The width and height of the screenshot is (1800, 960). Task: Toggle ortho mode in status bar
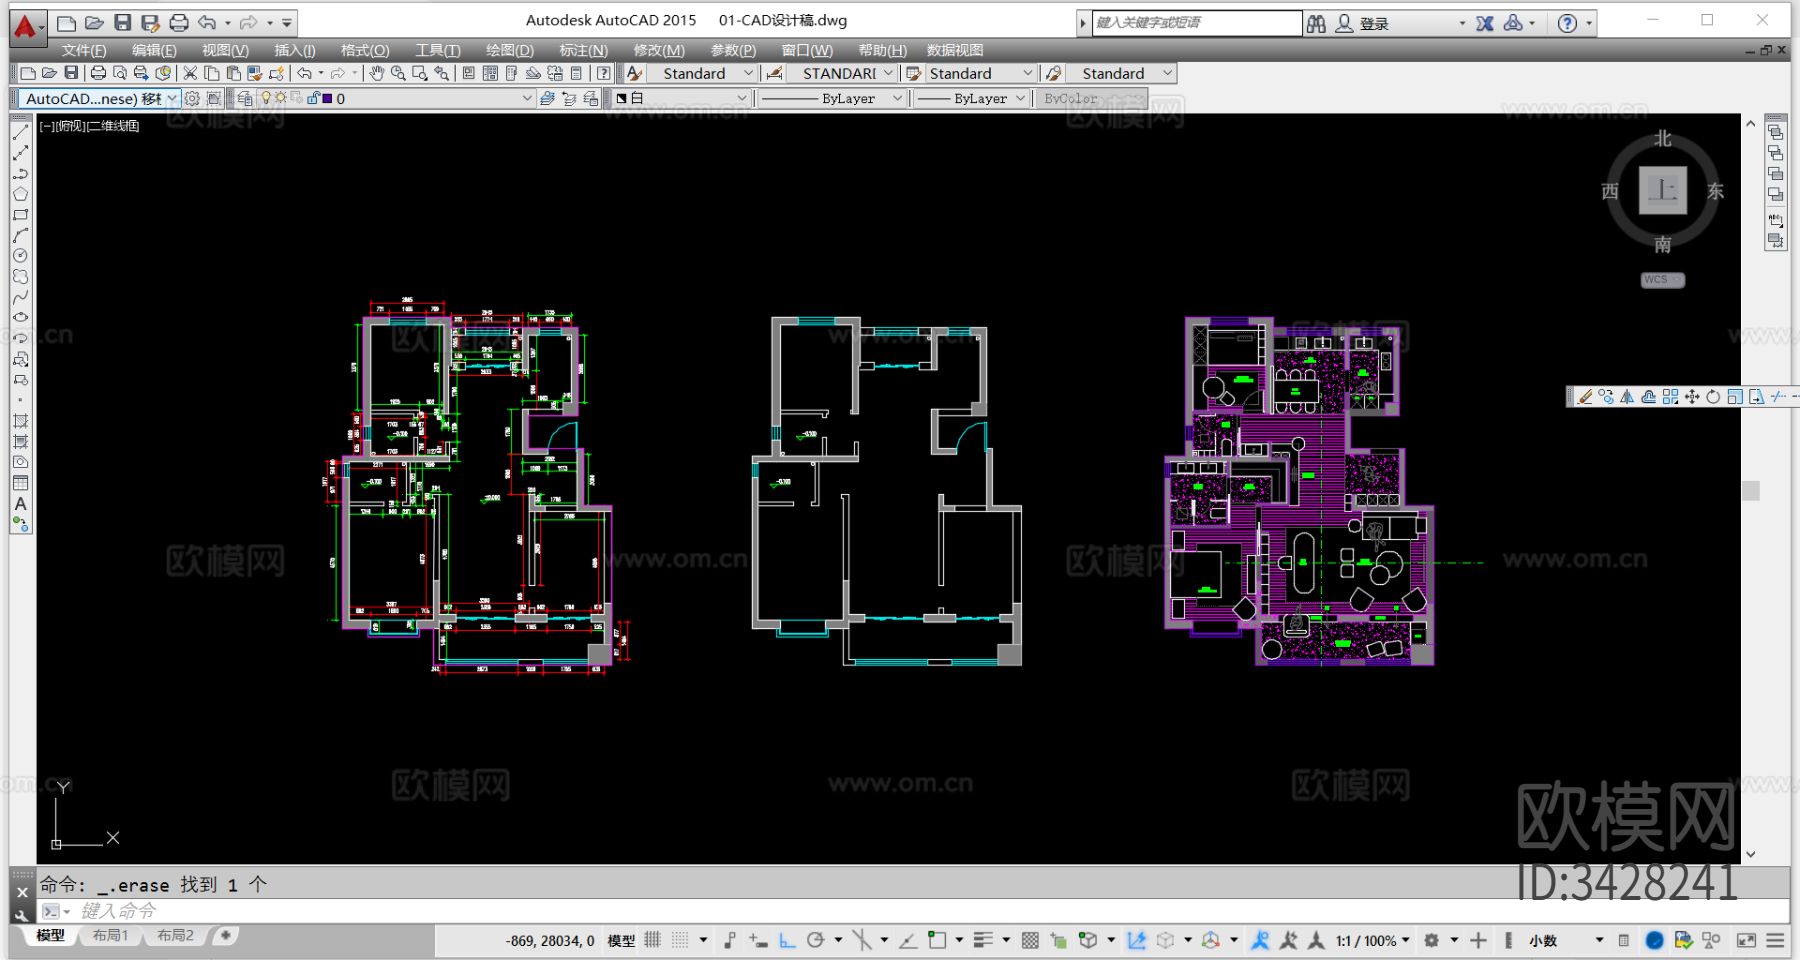click(787, 940)
